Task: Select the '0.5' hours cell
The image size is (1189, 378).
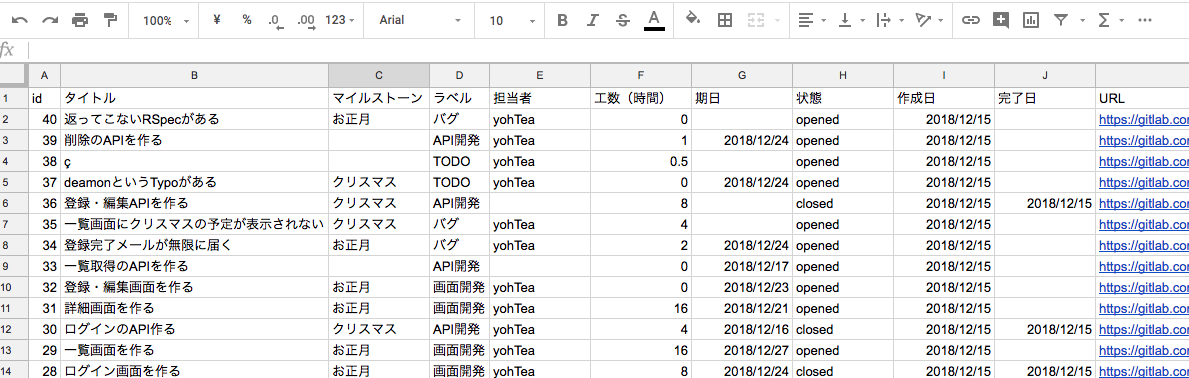Action: click(641, 161)
